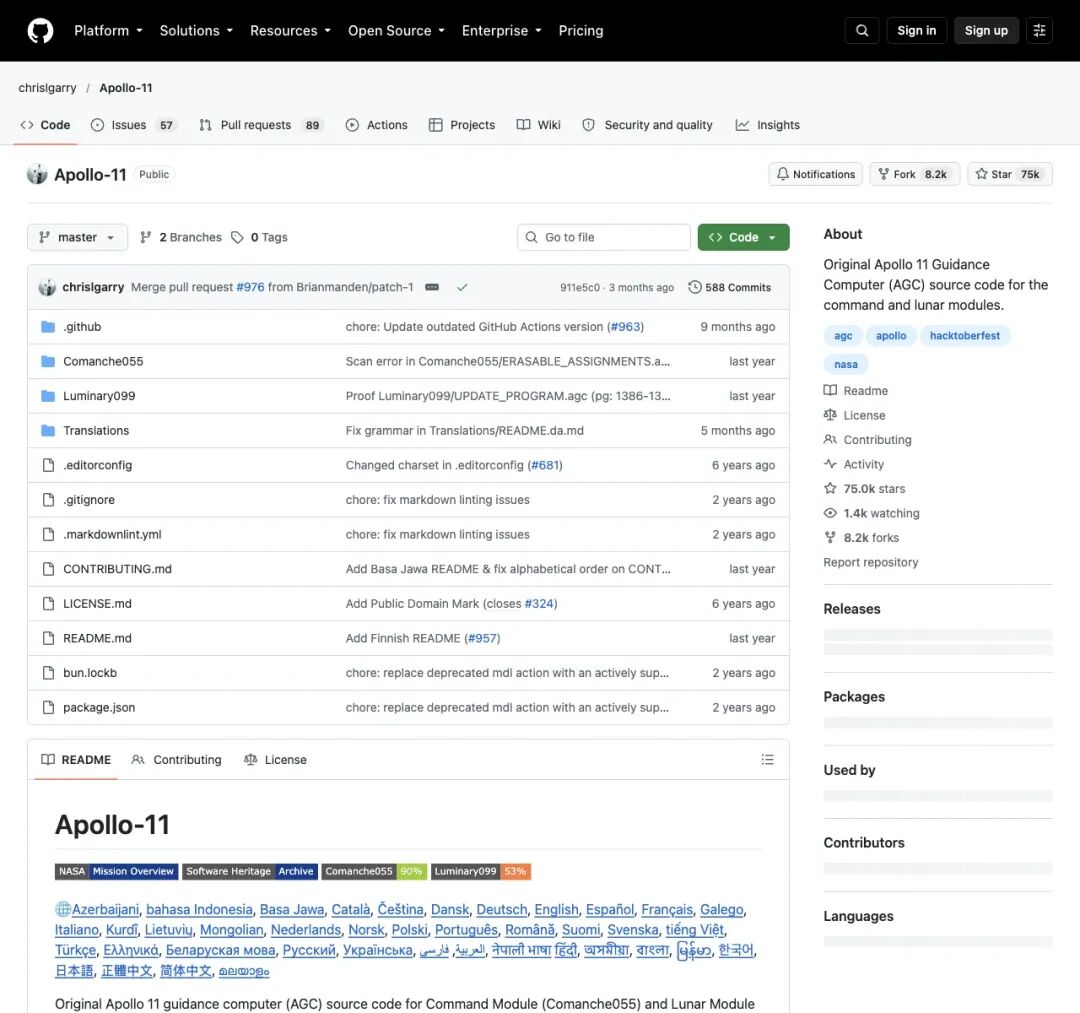Screen dimensions: 1080x1013
Task: View the 75.0k stars link
Action: tap(864, 488)
